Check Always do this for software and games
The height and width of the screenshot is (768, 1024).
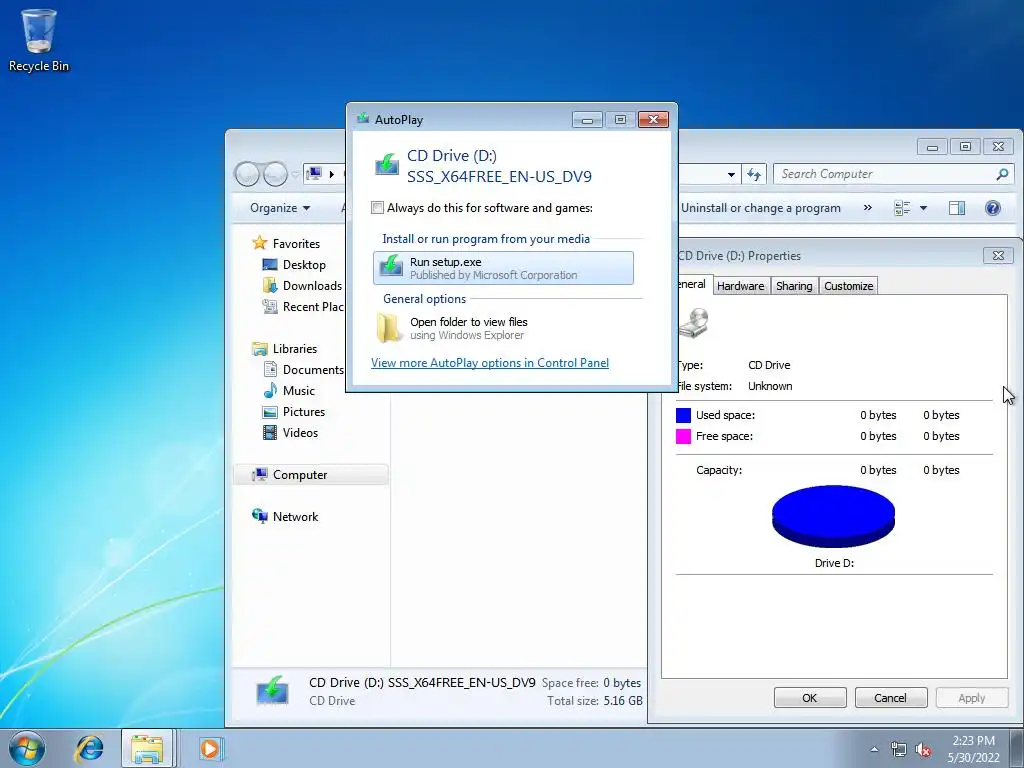click(x=377, y=208)
